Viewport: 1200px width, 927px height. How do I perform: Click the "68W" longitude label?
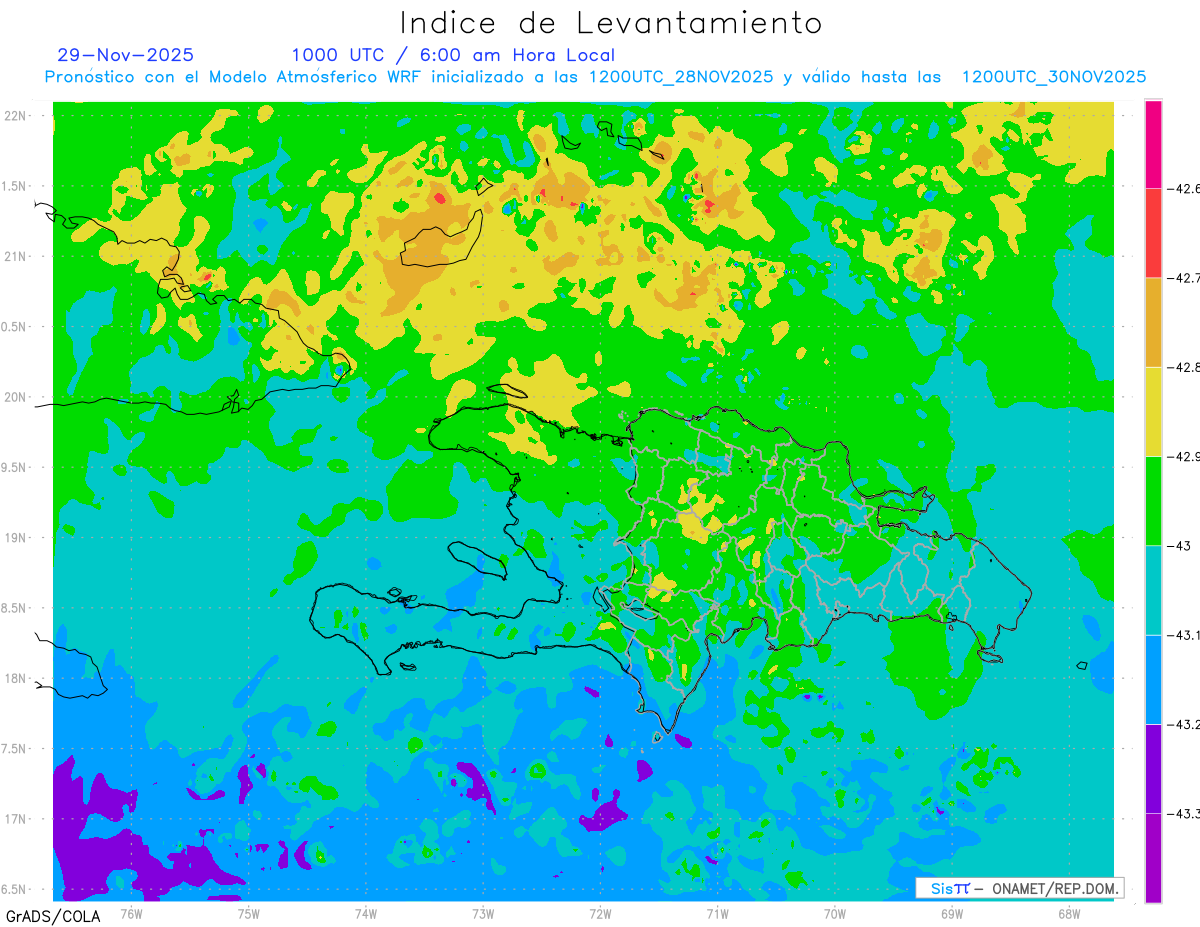click(1069, 914)
